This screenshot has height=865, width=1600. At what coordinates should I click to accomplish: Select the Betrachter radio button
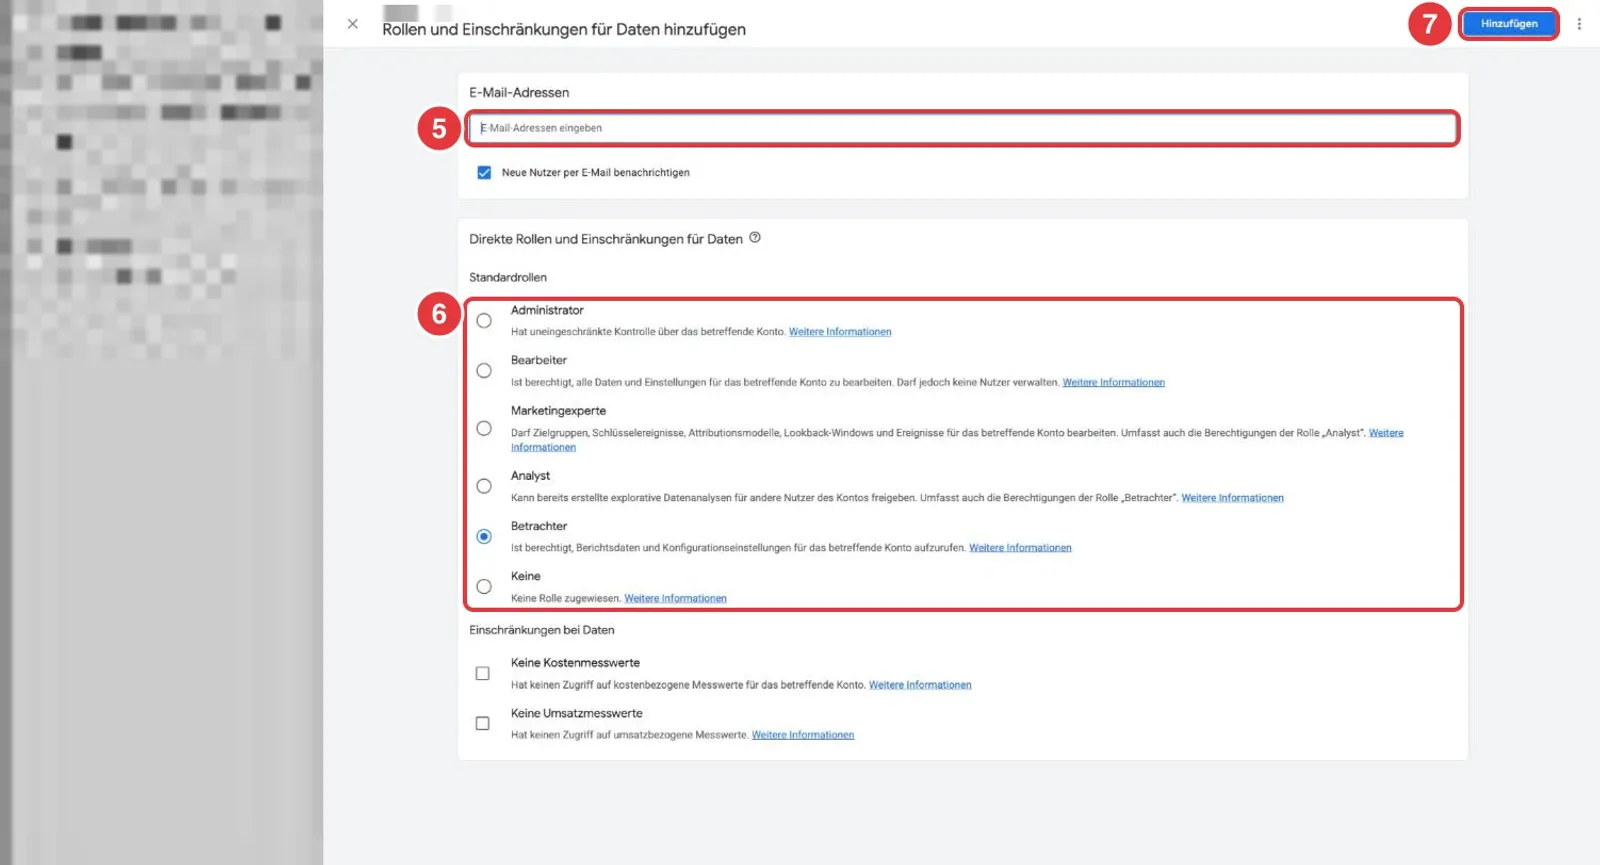[484, 536]
